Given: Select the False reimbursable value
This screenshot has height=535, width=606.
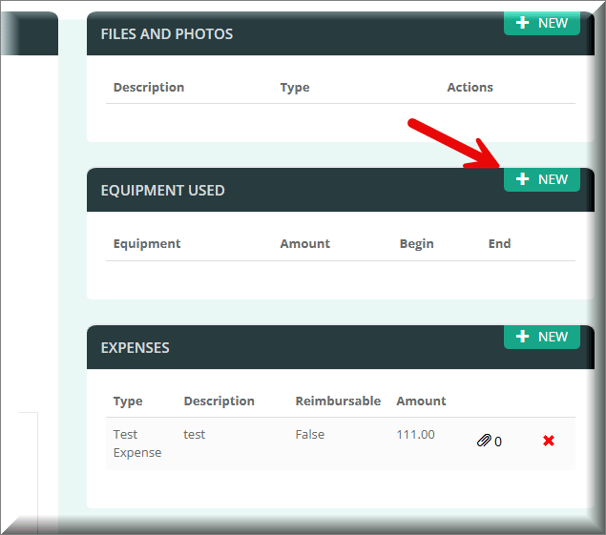Looking at the screenshot, I should 310,434.
